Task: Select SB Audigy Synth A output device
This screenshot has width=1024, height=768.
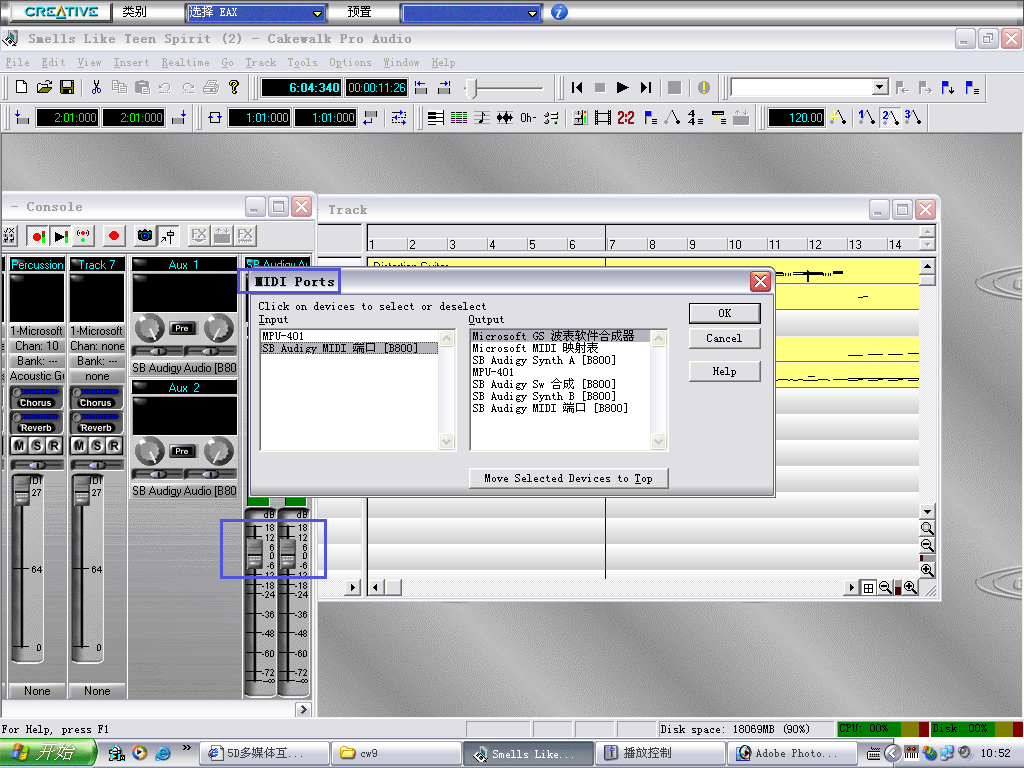Action: click(560, 360)
